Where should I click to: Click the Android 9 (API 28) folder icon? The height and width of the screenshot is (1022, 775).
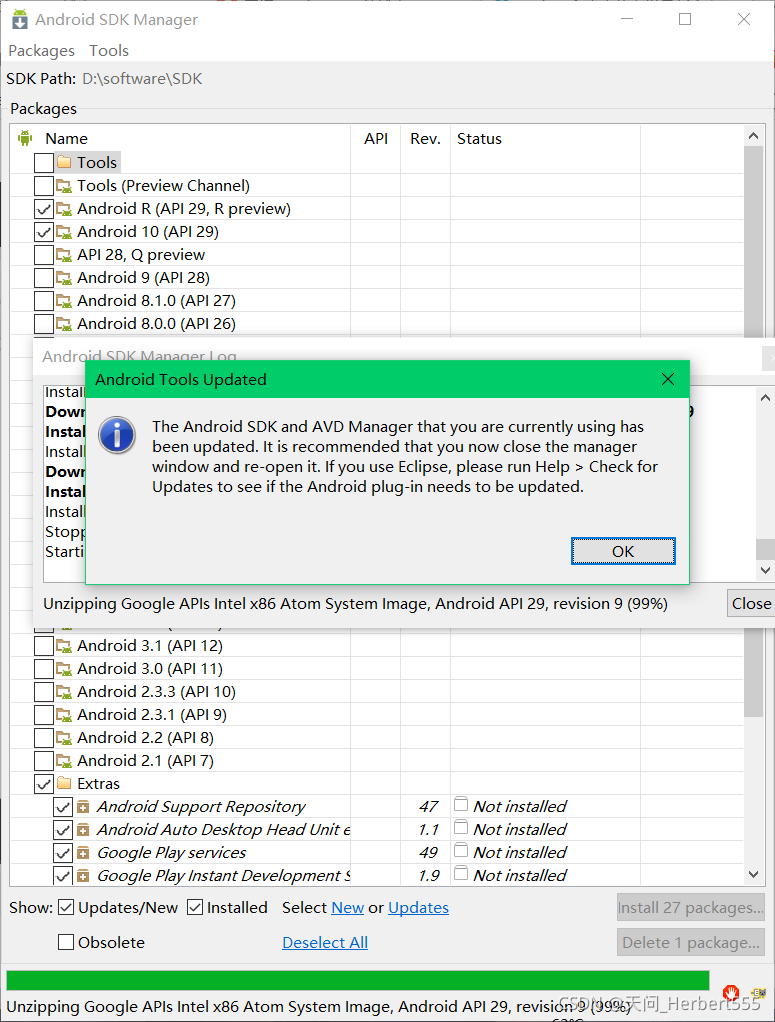[x=64, y=278]
